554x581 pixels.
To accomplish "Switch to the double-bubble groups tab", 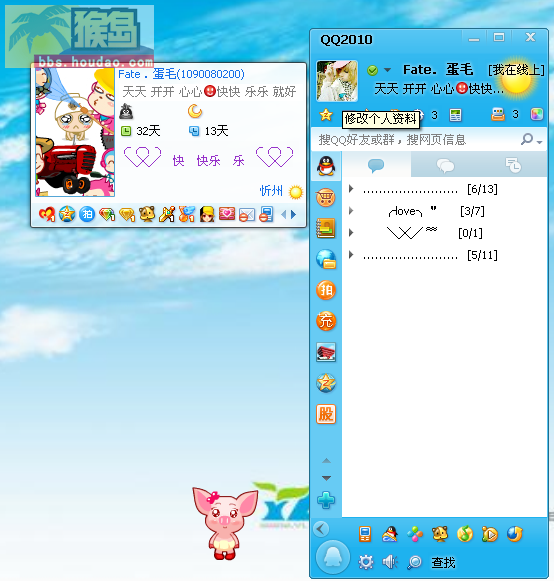I will click(x=445, y=165).
